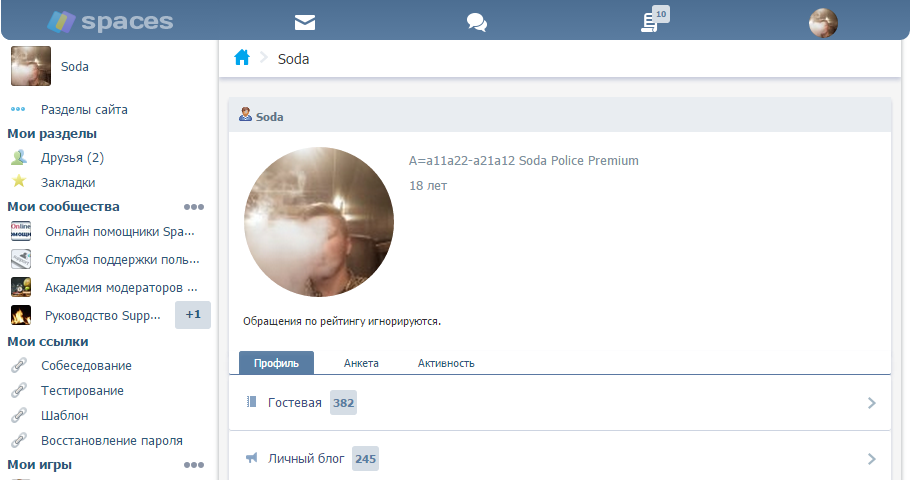912x480 pixels.
Task: Switch to the Анкета tab
Action: 361,363
